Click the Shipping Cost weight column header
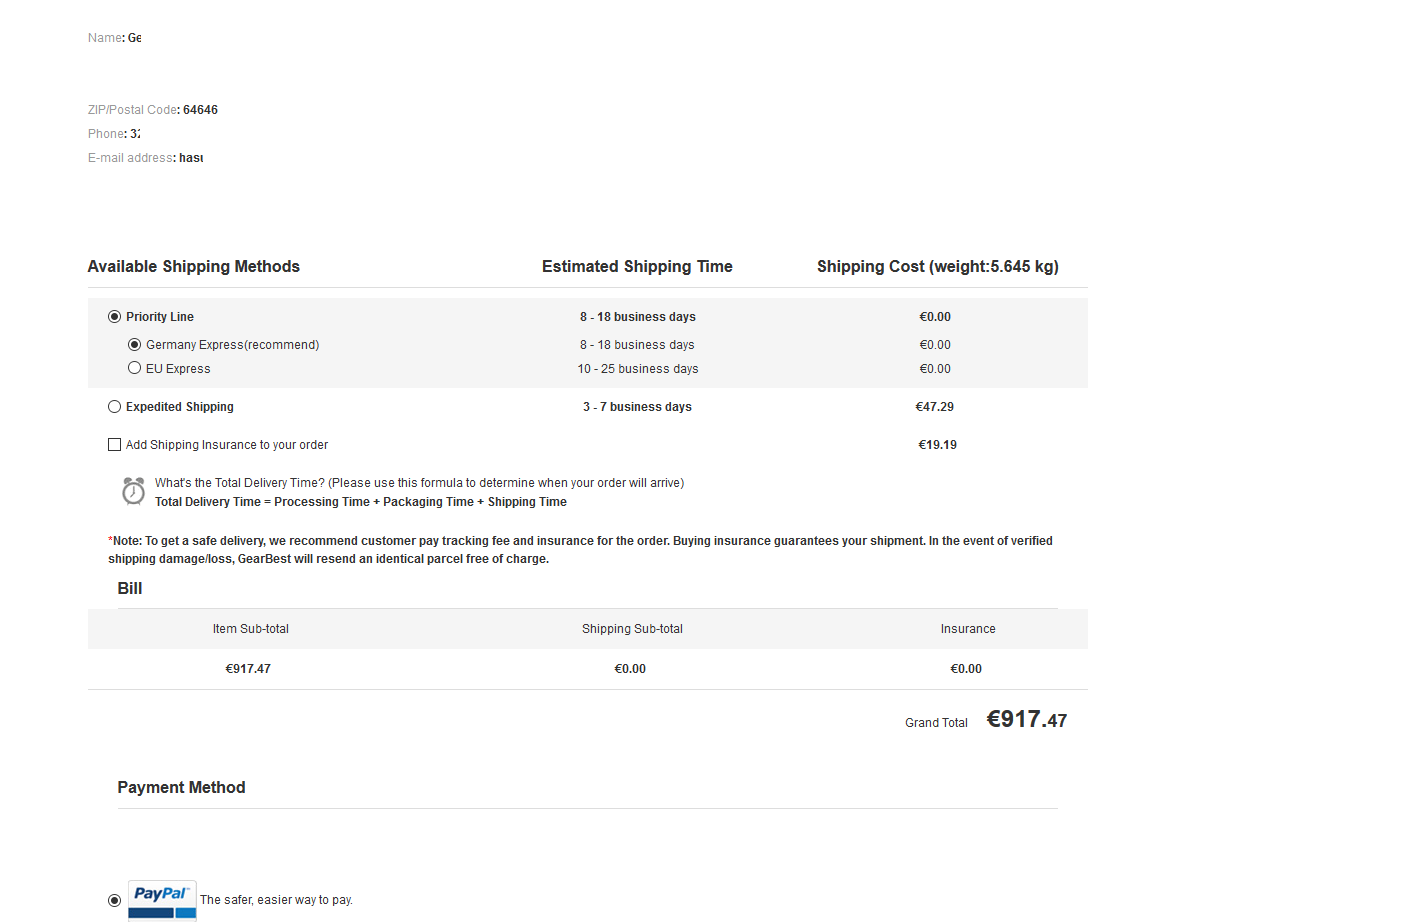The height and width of the screenshot is (922, 1405). (937, 267)
